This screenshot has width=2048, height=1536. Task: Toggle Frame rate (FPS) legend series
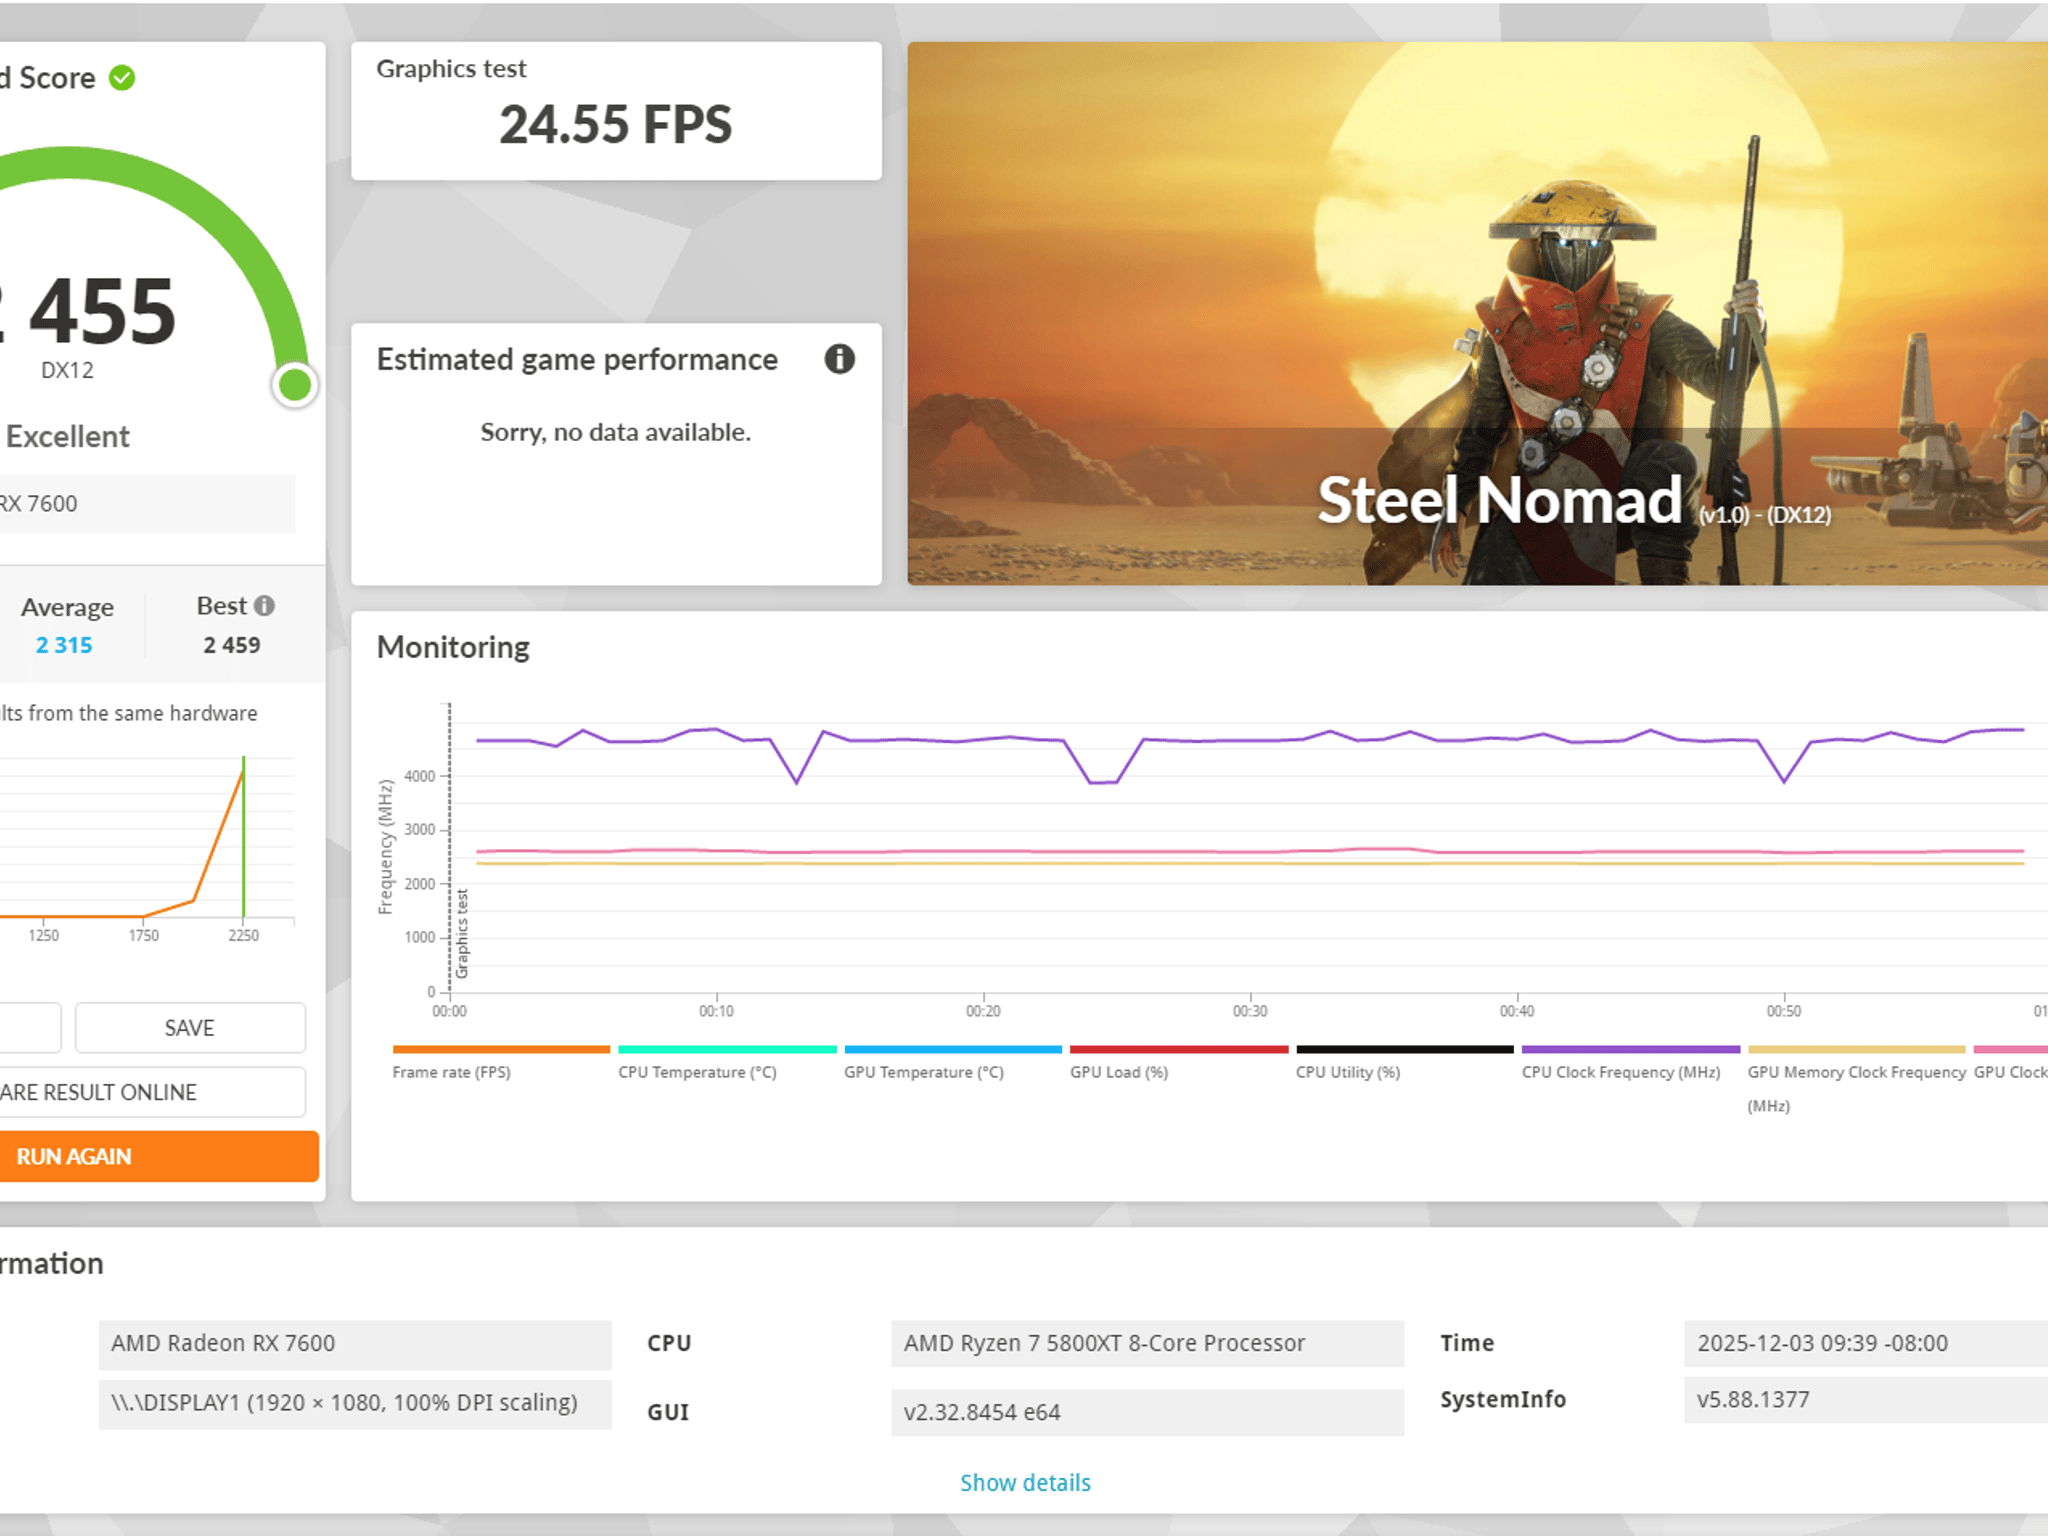coord(451,1072)
